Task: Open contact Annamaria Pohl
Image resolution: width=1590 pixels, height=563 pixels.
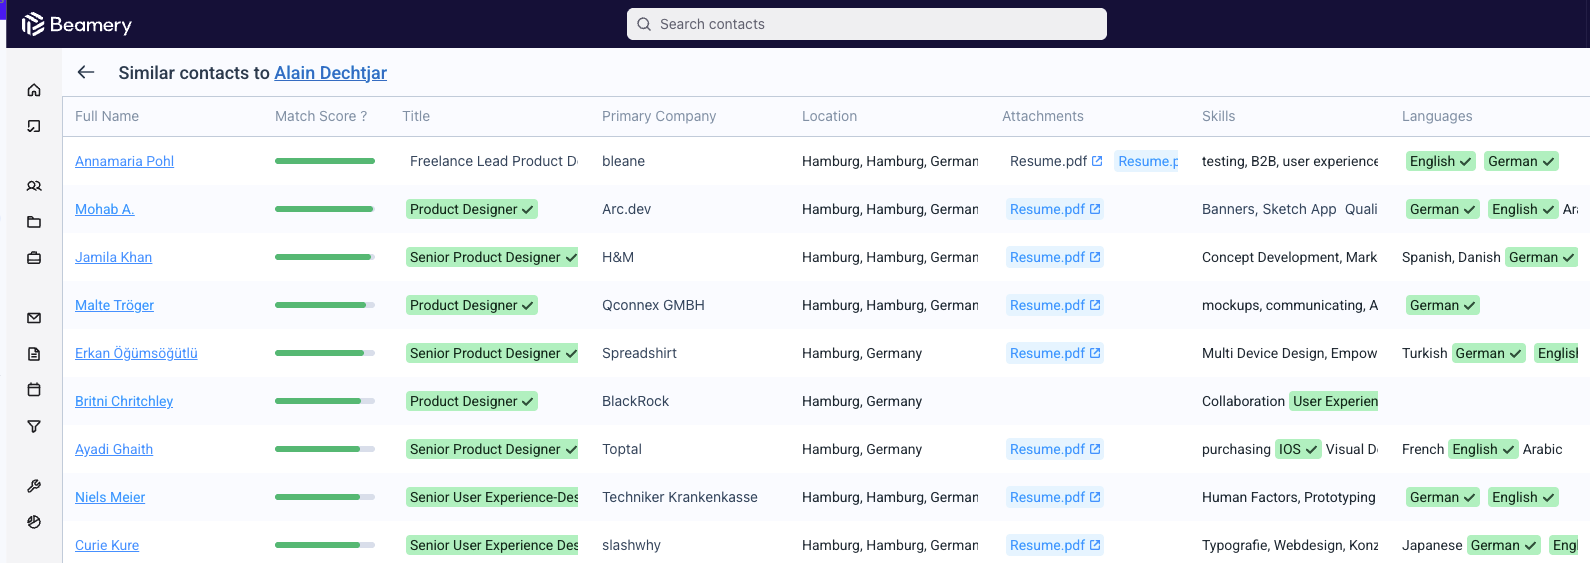Action: coord(124,161)
